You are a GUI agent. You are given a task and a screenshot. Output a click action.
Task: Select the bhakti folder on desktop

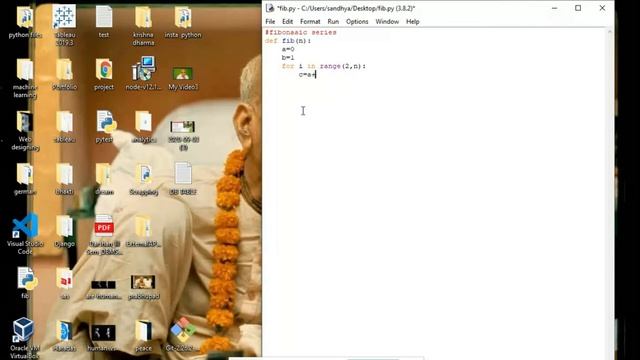(64, 179)
